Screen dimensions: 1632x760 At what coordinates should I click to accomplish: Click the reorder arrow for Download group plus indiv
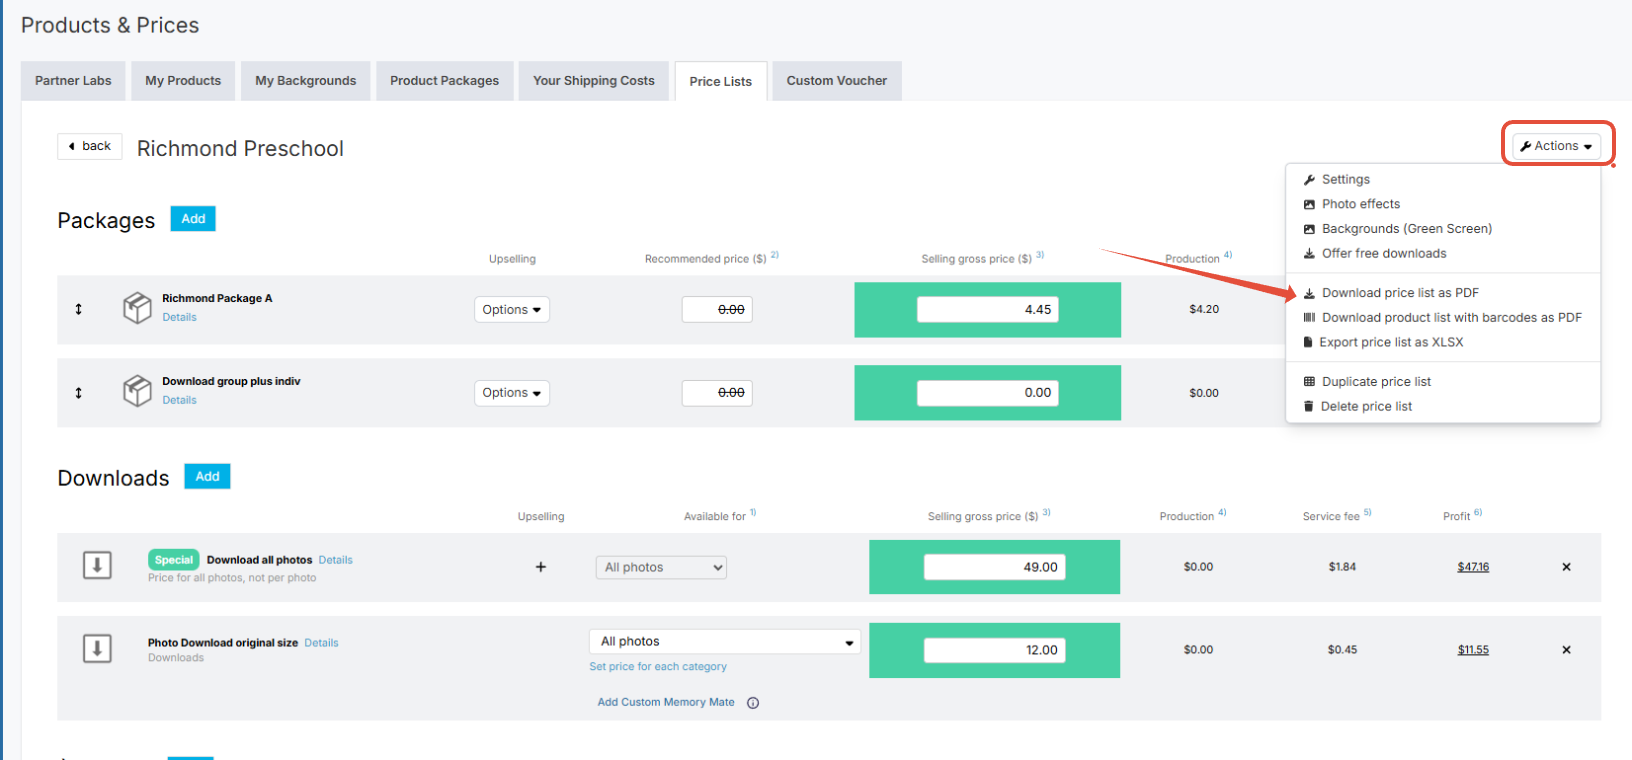coord(78,393)
